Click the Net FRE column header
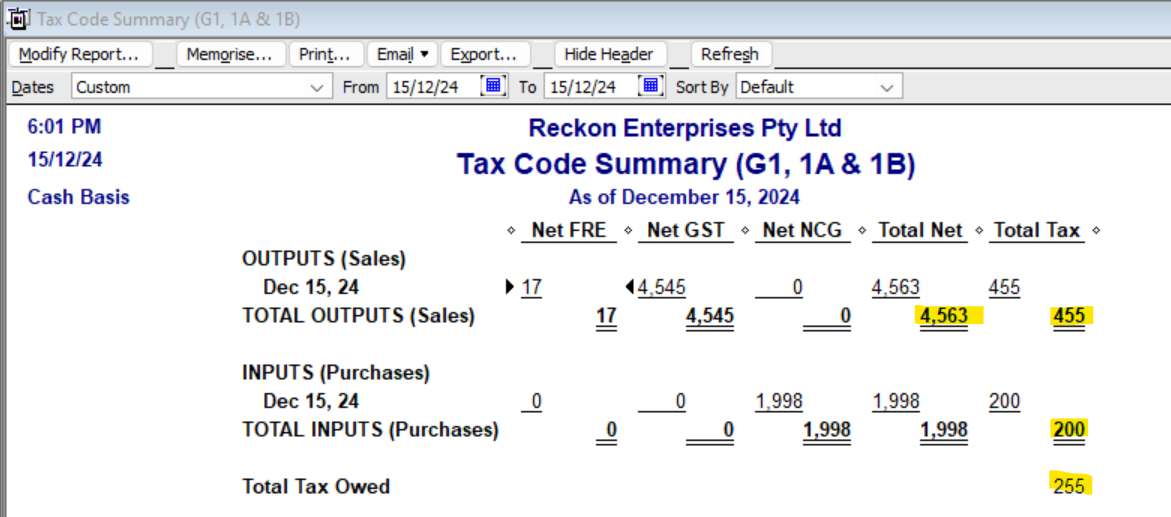Screen dimensions: 1171x517 pyautogui.click(x=568, y=230)
